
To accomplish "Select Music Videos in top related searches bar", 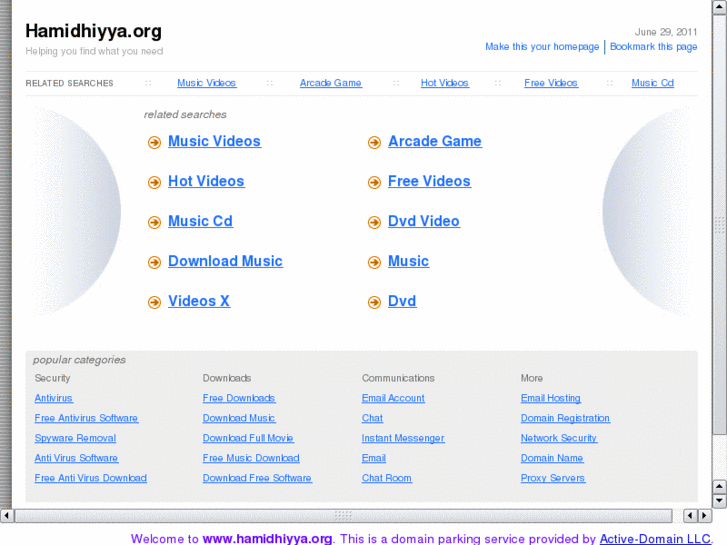I will [x=207, y=83].
